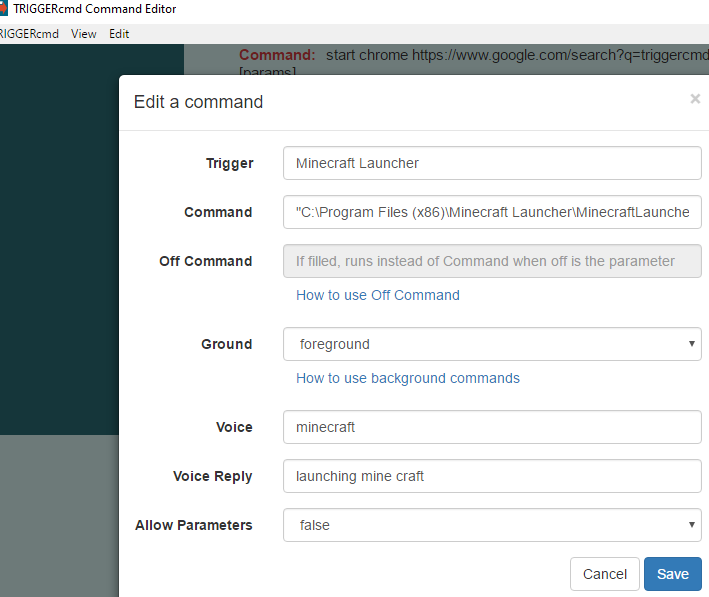The image size is (709, 597).
Task: Click the Voice Reply label
Action: click(213, 476)
